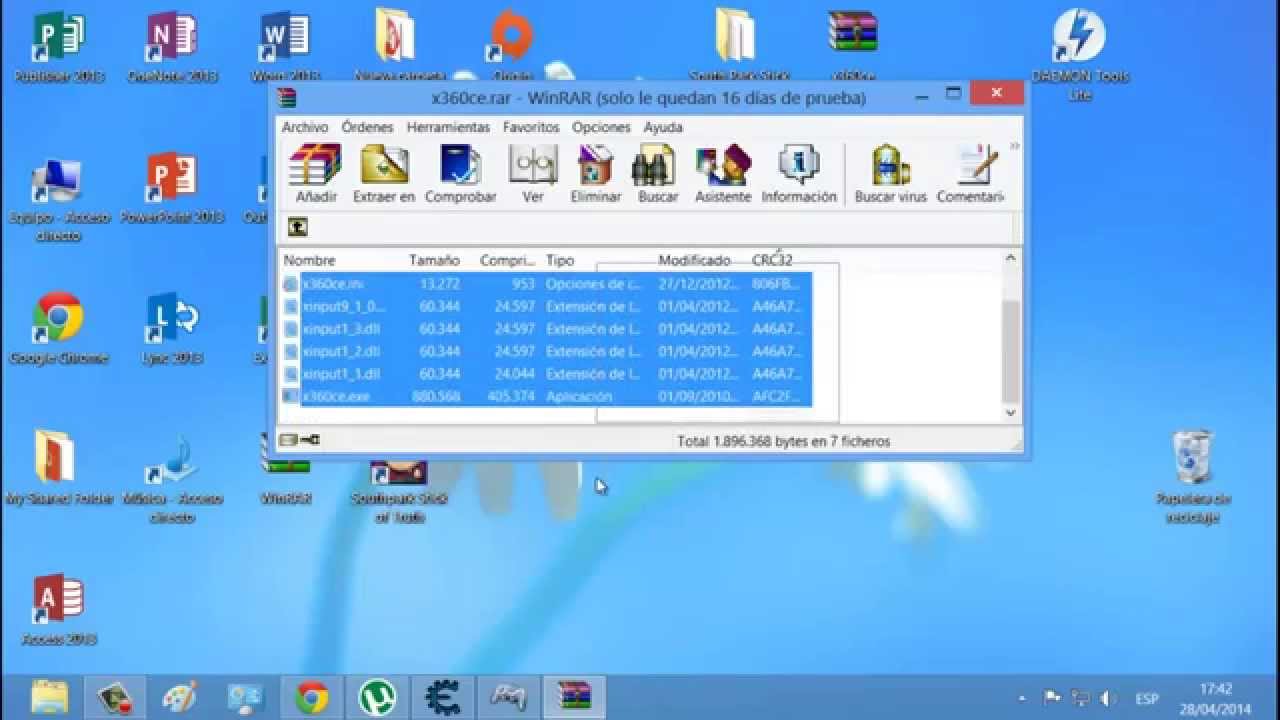Image resolution: width=1280 pixels, height=720 pixels.
Task: Click the Publisher 2013 desktop shortcut
Action: pos(58,46)
